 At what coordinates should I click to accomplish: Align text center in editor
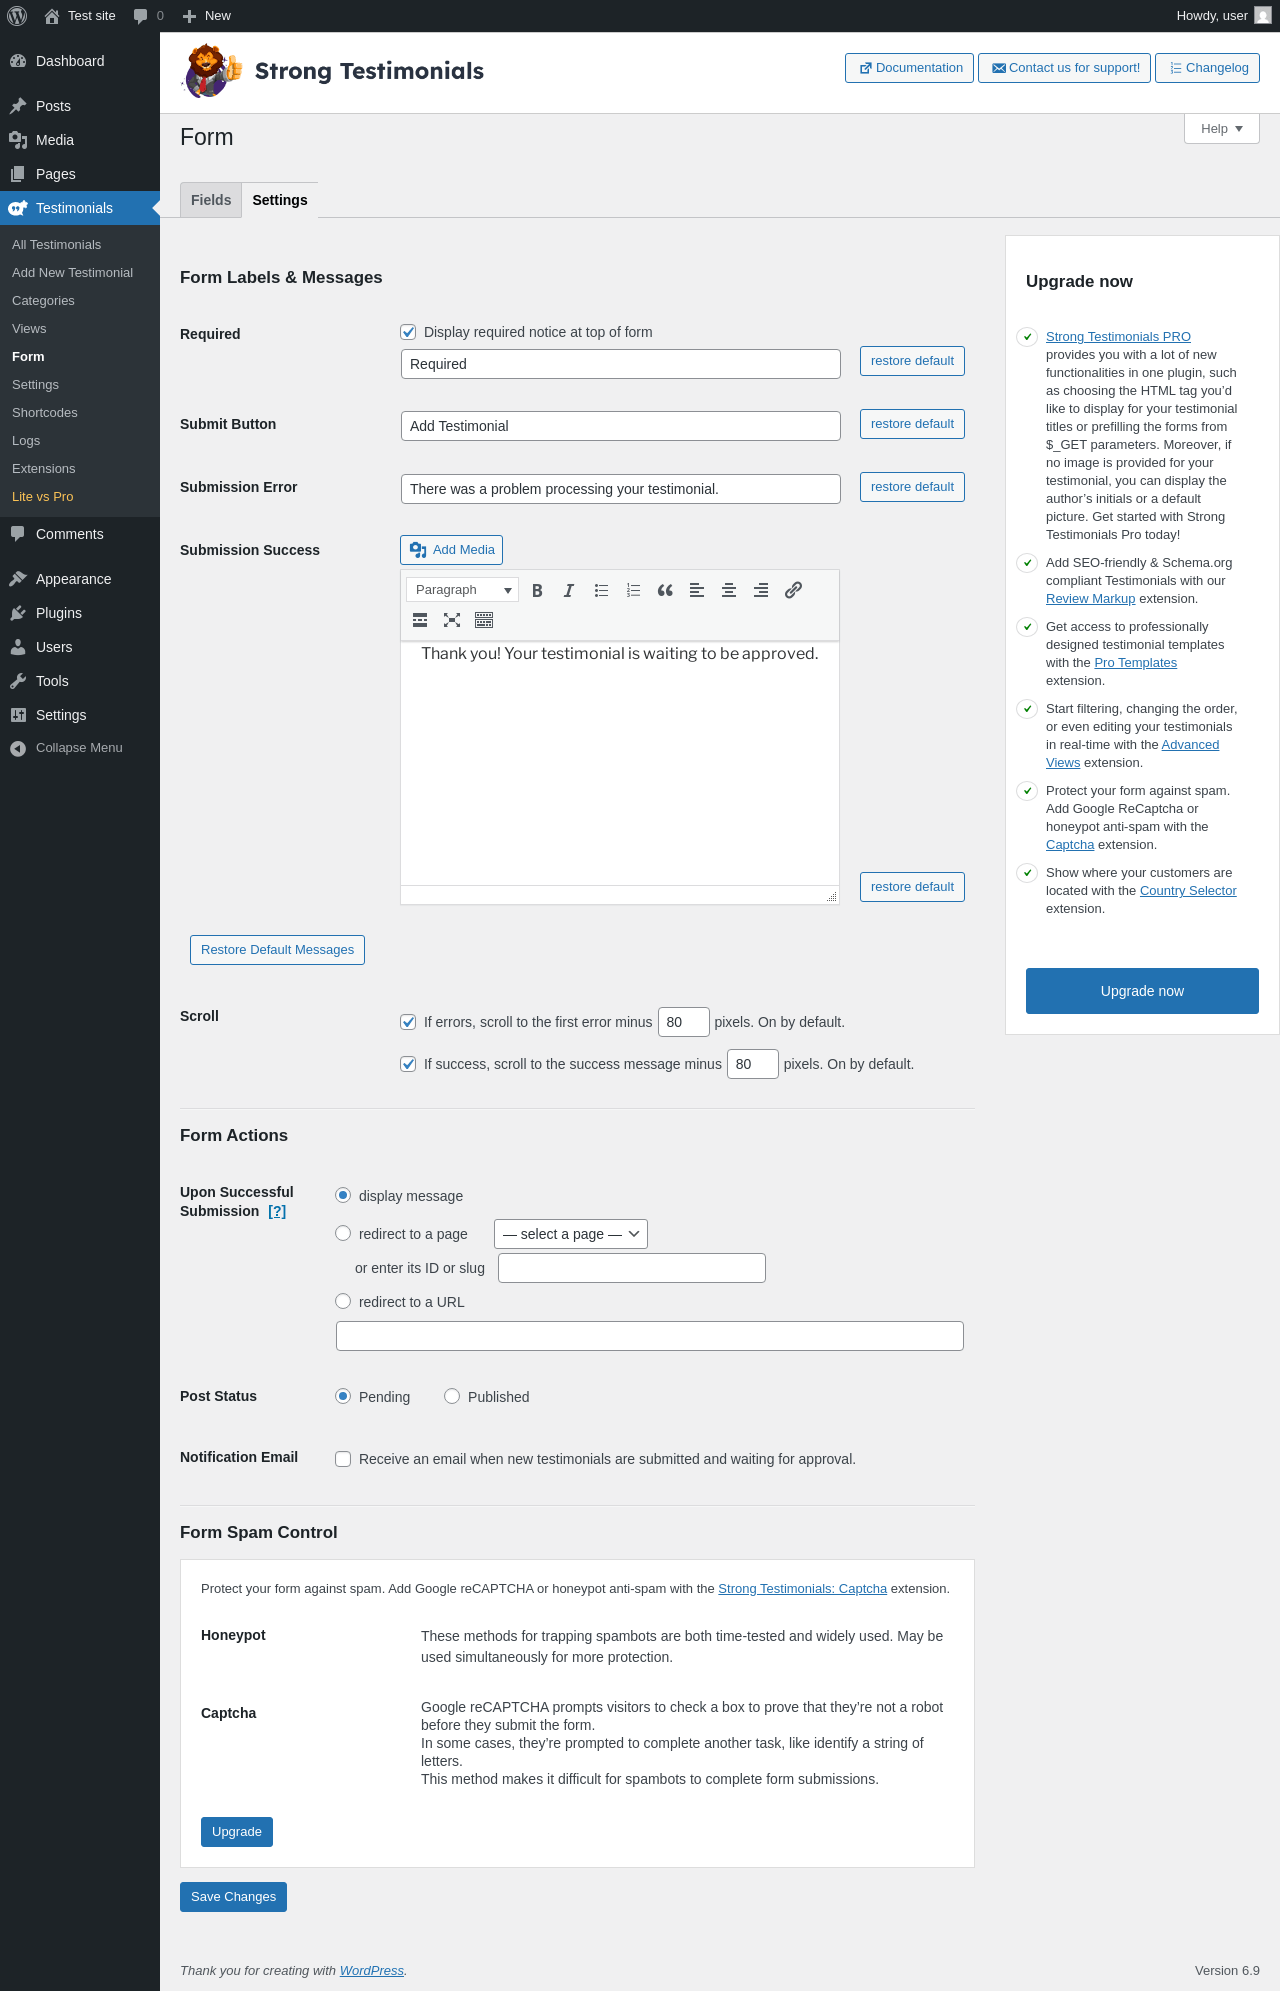729,590
